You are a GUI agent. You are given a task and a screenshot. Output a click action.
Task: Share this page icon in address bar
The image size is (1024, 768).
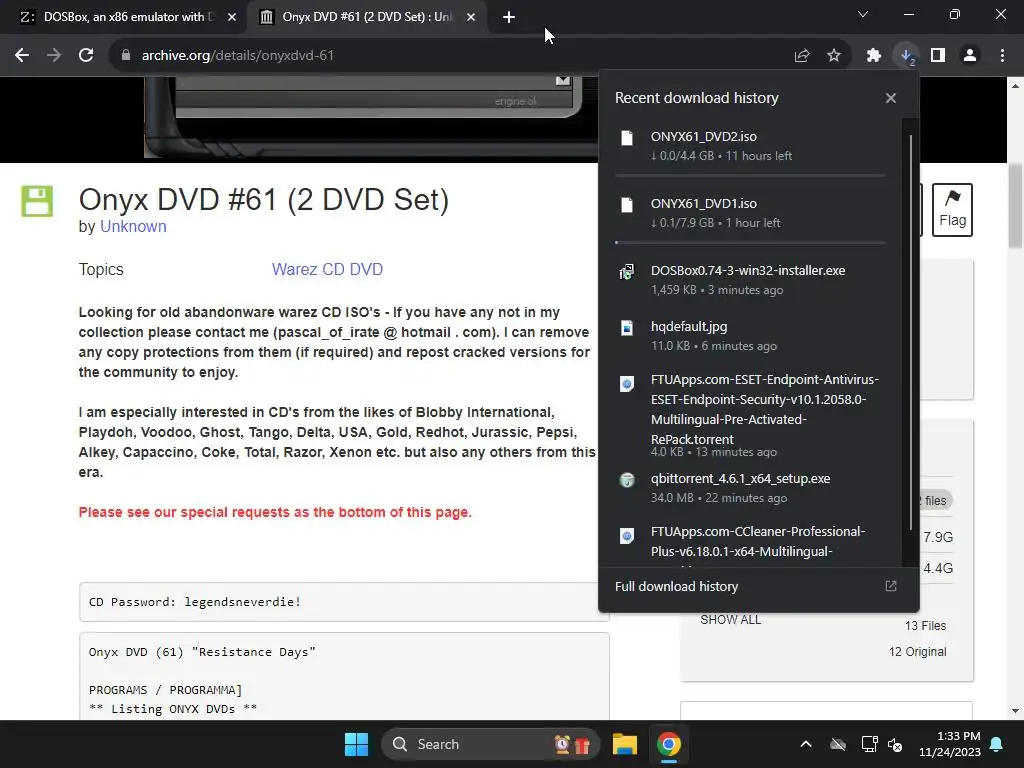click(x=802, y=56)
